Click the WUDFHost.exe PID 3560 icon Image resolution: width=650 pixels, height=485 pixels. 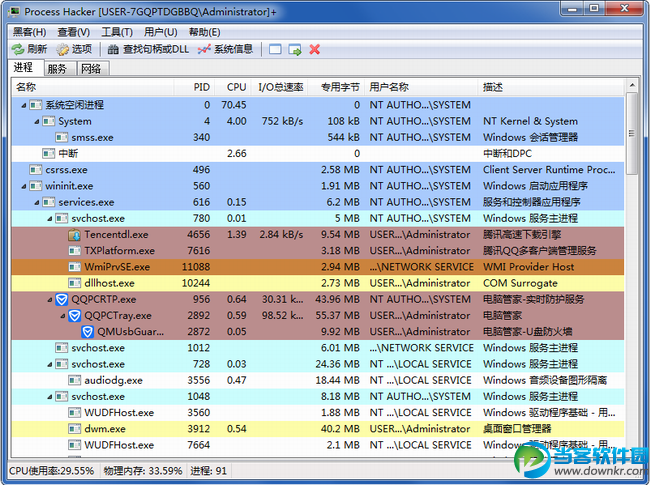75,413
